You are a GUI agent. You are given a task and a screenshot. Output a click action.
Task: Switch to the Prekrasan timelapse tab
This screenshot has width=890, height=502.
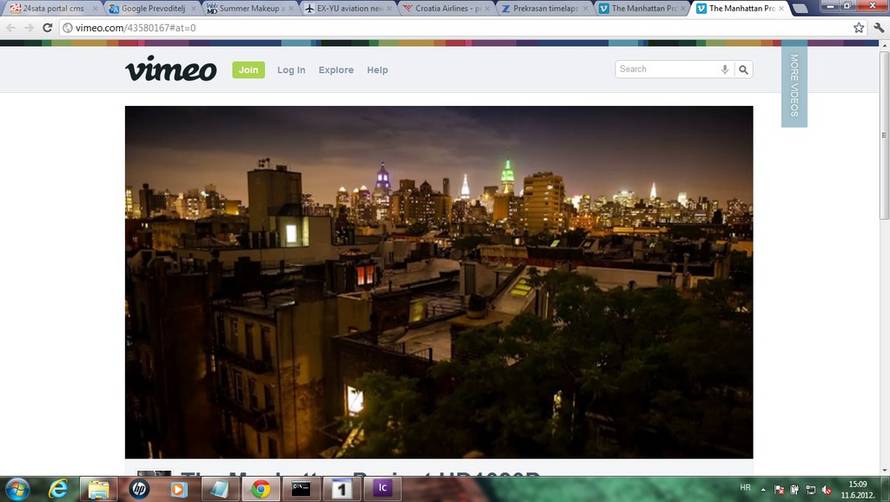(544, 9)
